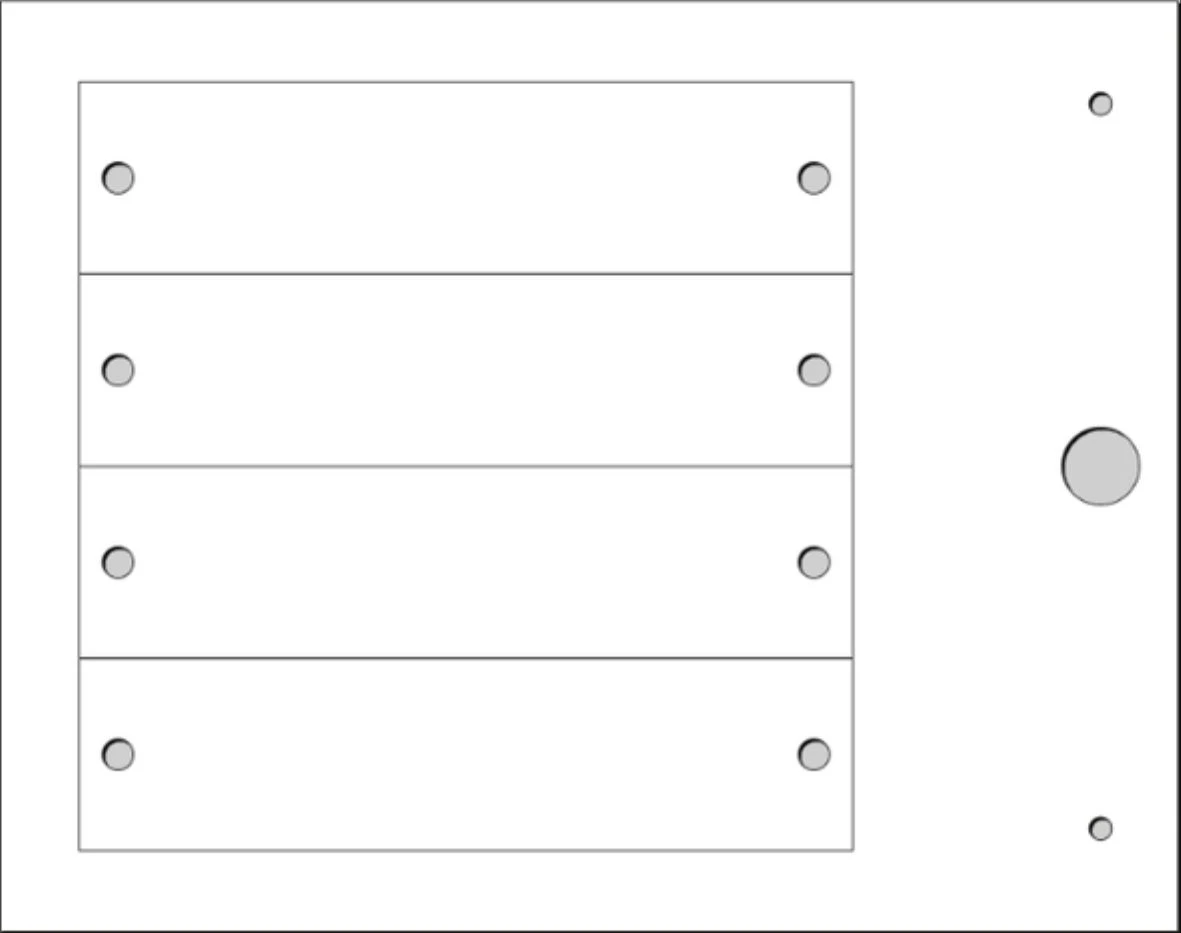Click the small circle at the panel's upper right
Image resolution: width=1181 pixels, height=933 pixels.
1100,104
